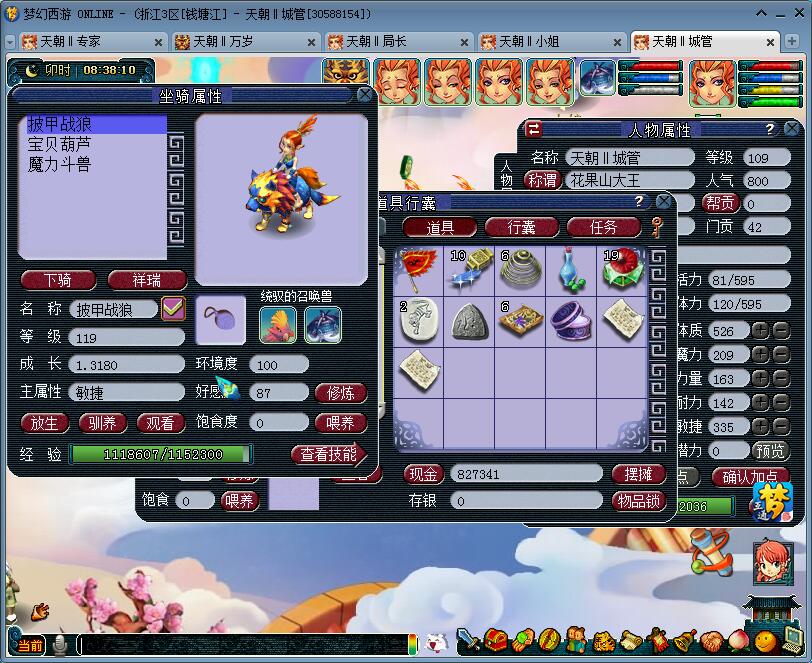Increase 耐力 attribute with plus button
Viewport: 812px width, 663px height.
click(x=760, y=402)
